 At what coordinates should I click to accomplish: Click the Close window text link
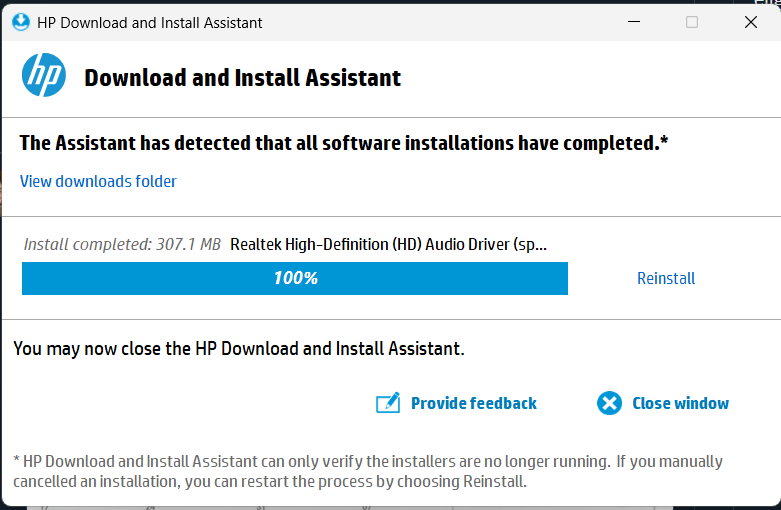click(x=680, y=403)
